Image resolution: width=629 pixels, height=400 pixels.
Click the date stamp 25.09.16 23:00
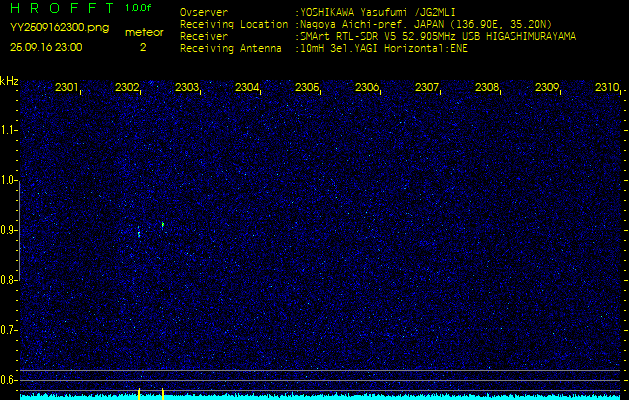(x=46, y=47)
